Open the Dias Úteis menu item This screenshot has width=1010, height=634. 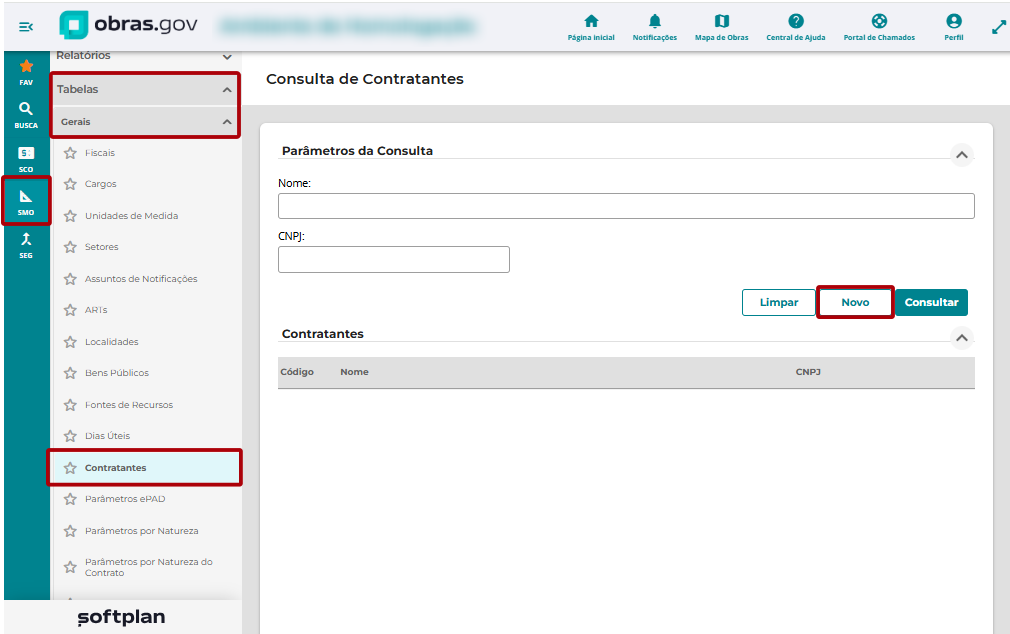pyautogui.click(x=108, y=436)
